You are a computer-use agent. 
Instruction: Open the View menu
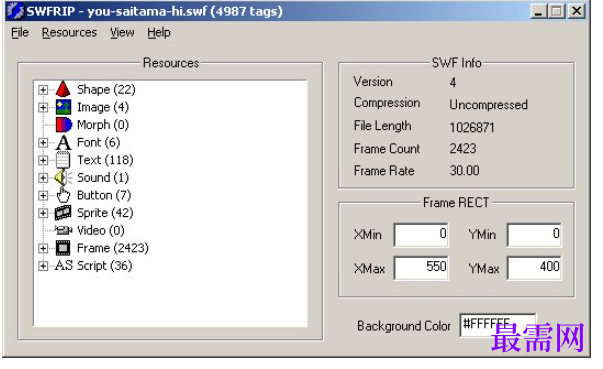point(122,33)
